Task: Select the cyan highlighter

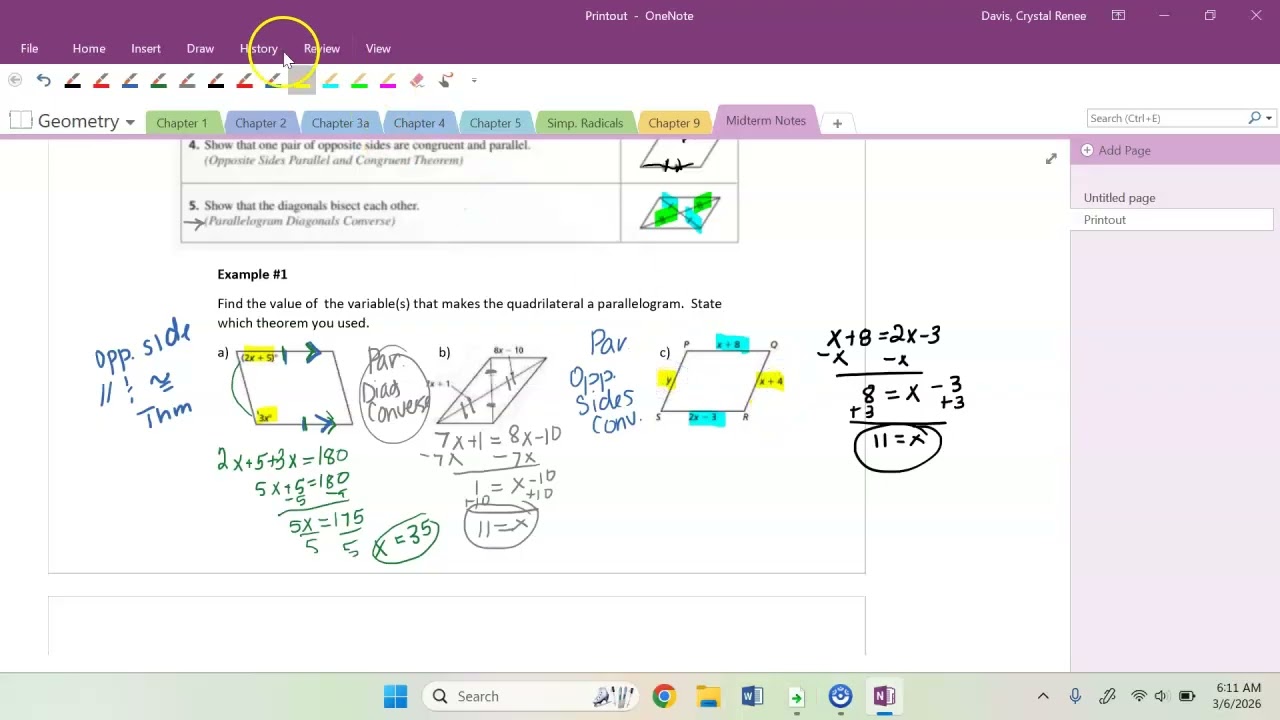Action: coord(330,80)
